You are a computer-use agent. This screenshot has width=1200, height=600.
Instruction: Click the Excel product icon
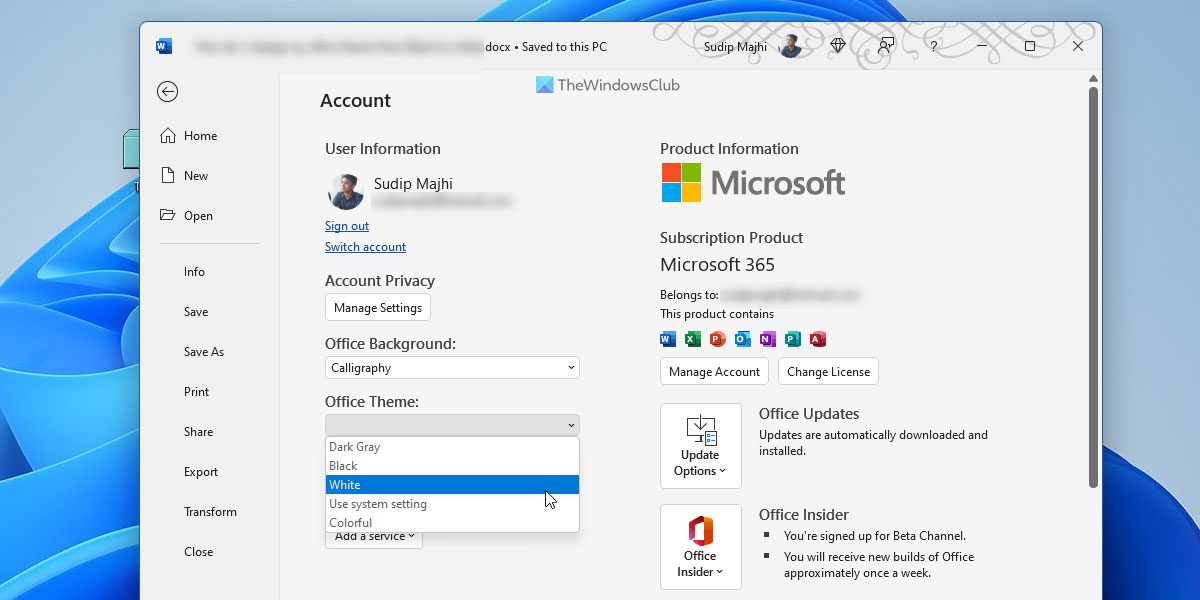pyautogui.click(x=693, y=339)
